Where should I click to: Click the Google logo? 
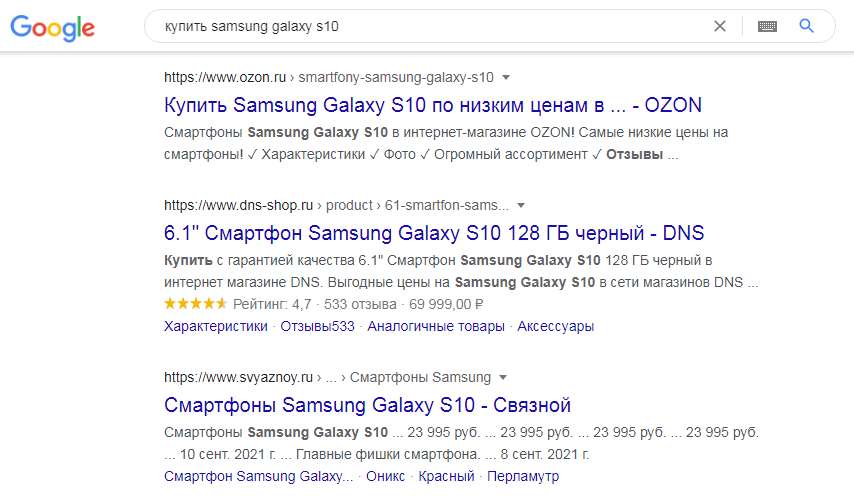click(52, 27)
